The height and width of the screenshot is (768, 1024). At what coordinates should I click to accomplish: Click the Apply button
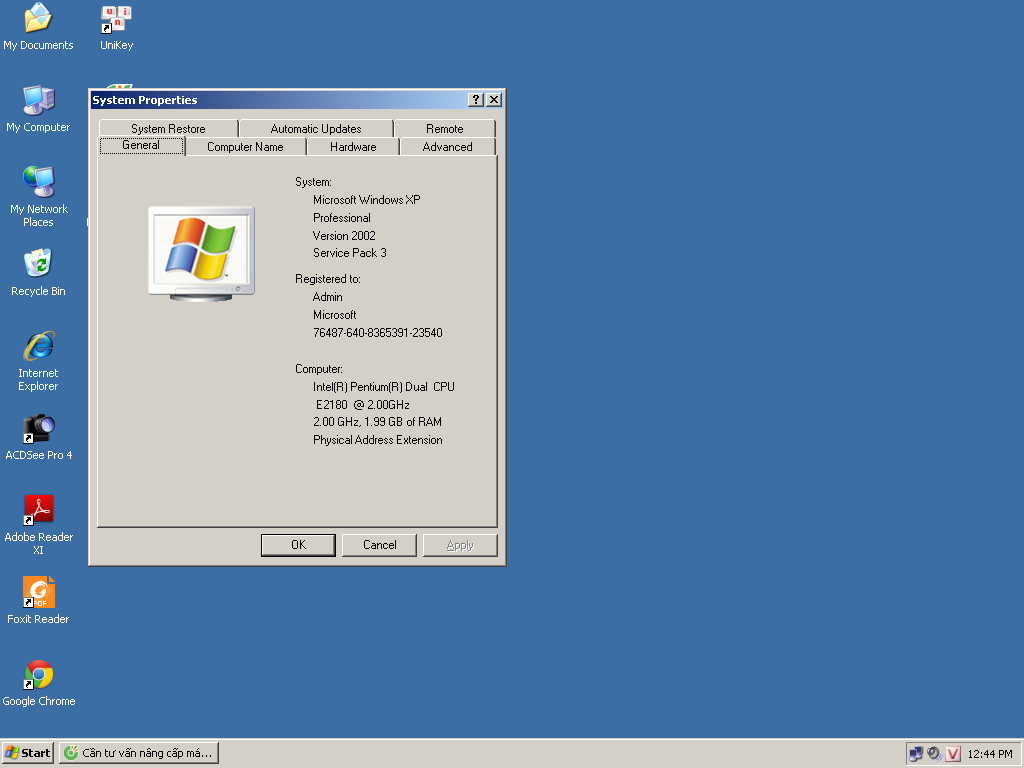pos(460,545)
